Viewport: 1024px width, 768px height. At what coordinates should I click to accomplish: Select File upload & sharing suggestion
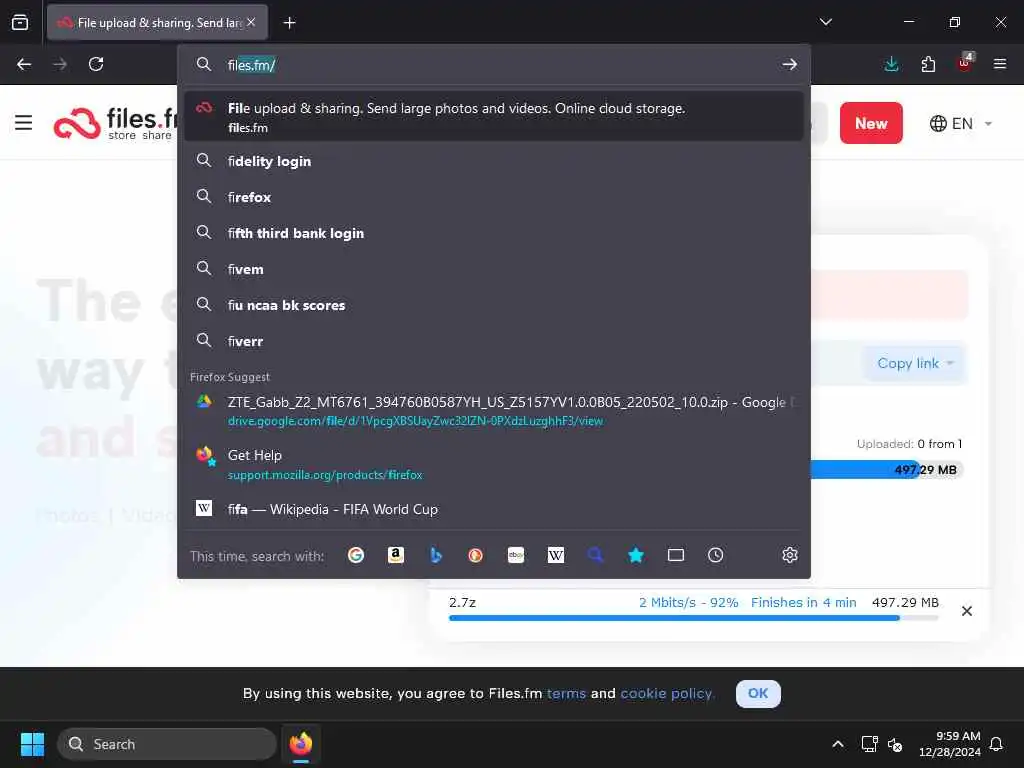point(494,117)
